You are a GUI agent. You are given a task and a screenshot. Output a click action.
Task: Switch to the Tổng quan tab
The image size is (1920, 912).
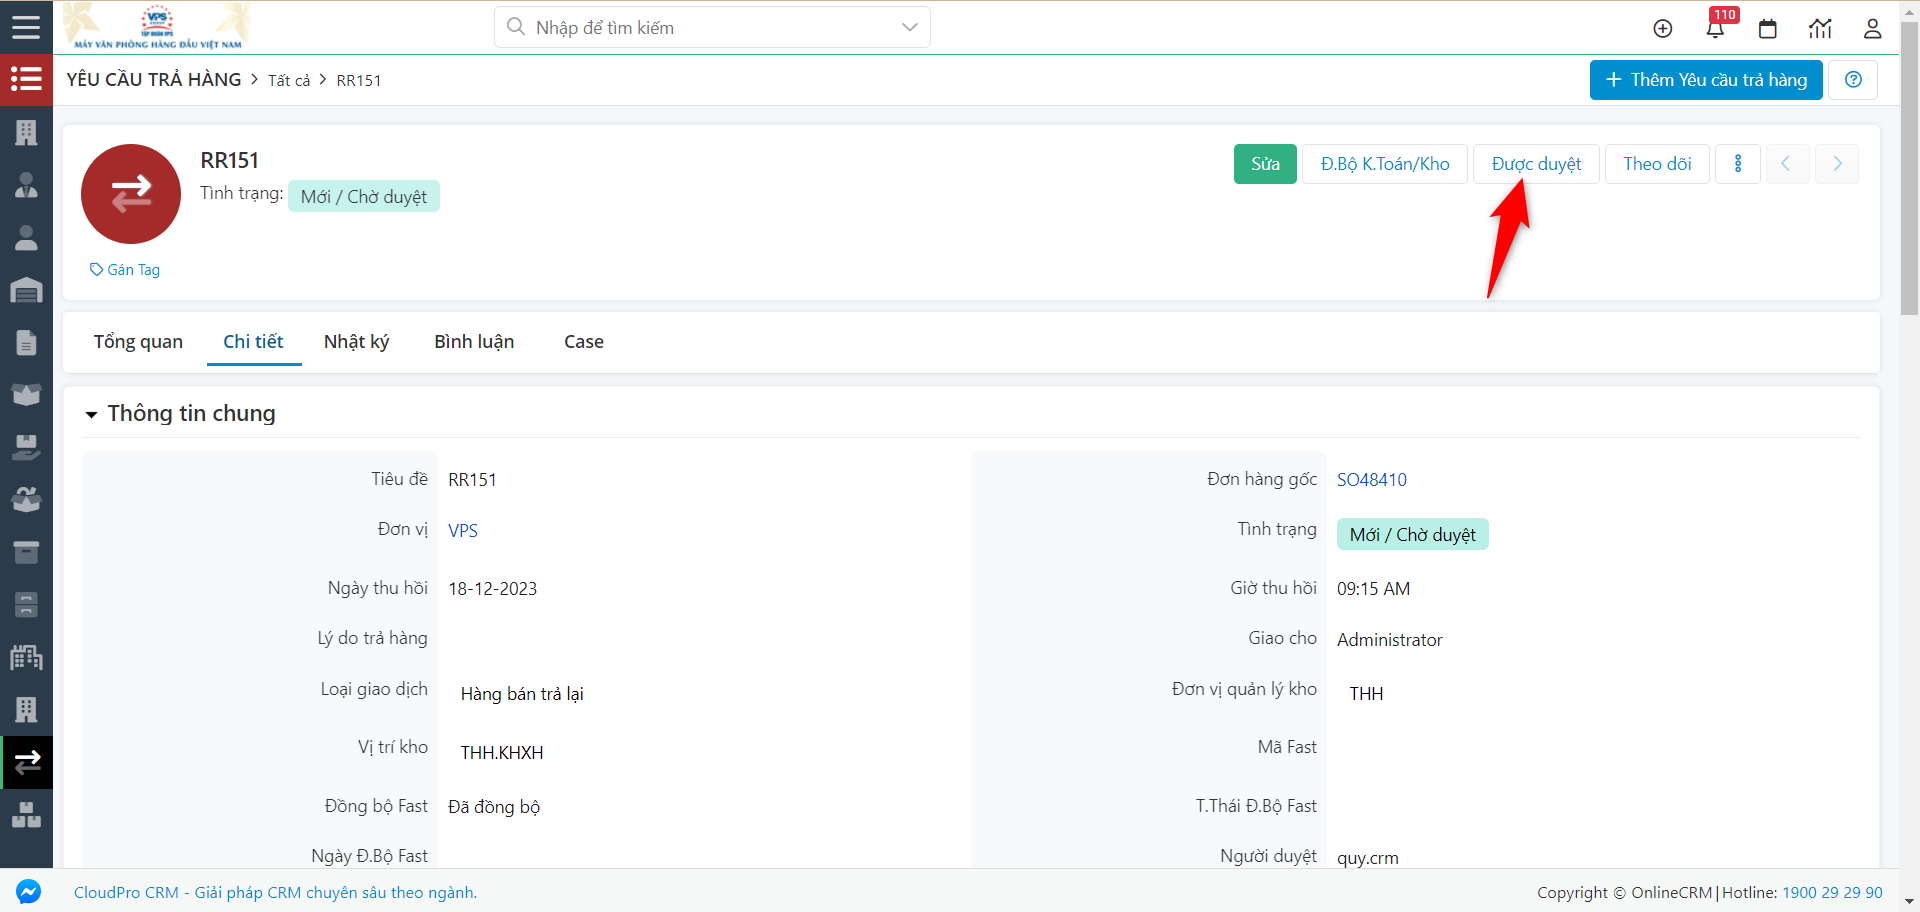coord(138,342)
